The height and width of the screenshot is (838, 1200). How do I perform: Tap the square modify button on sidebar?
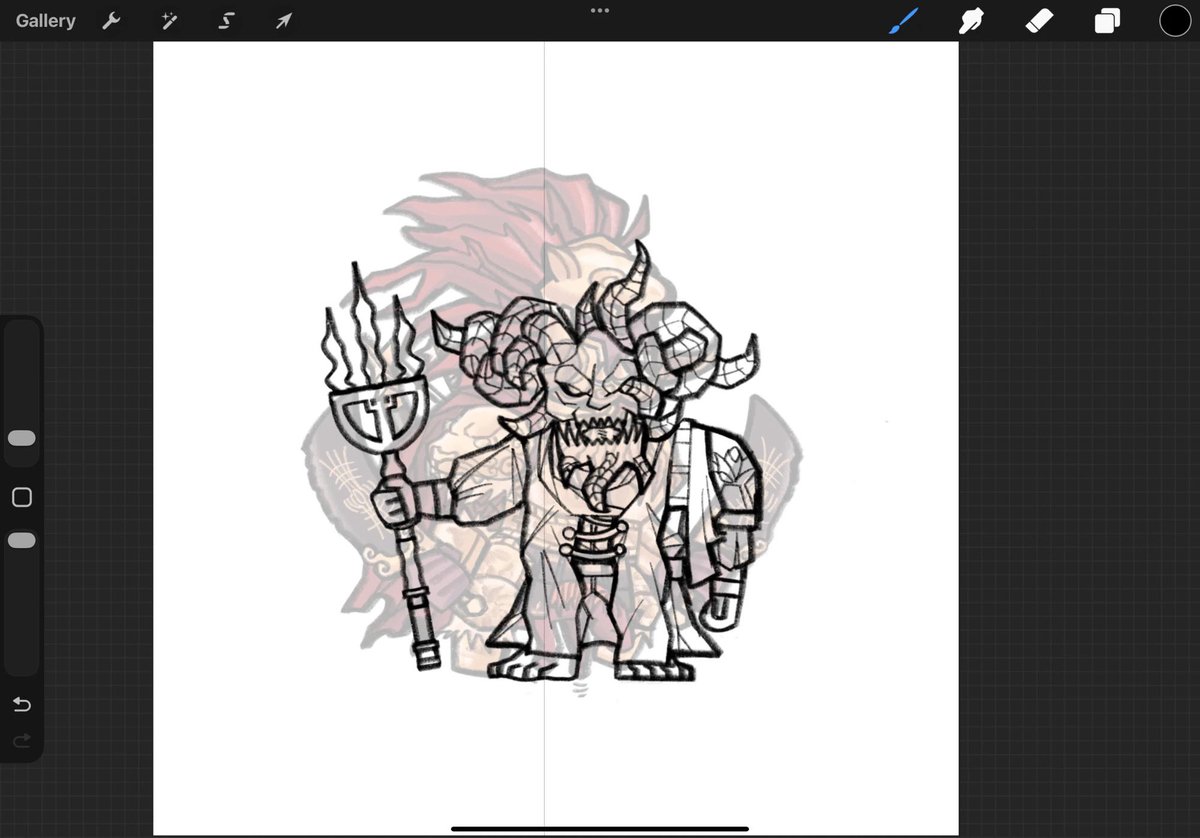pos(21,497)
